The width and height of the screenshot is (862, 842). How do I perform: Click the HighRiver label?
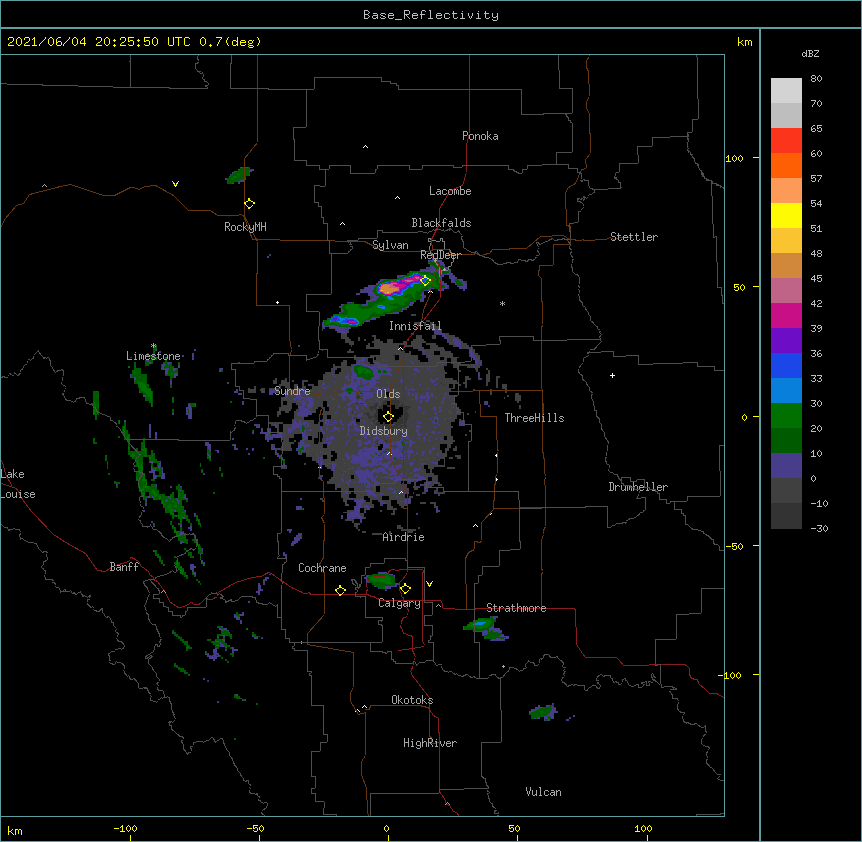(x=430, y=743)
